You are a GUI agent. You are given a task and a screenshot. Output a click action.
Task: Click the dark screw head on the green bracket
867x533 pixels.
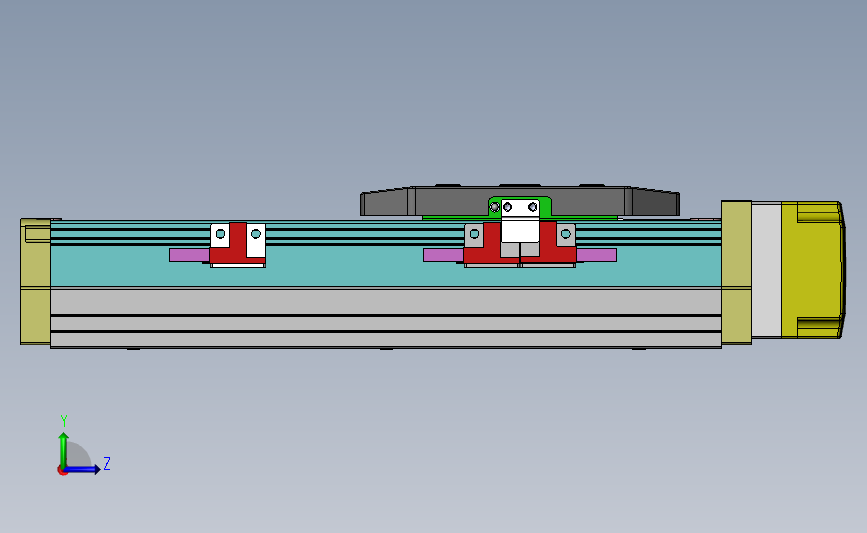pos(495,207)
